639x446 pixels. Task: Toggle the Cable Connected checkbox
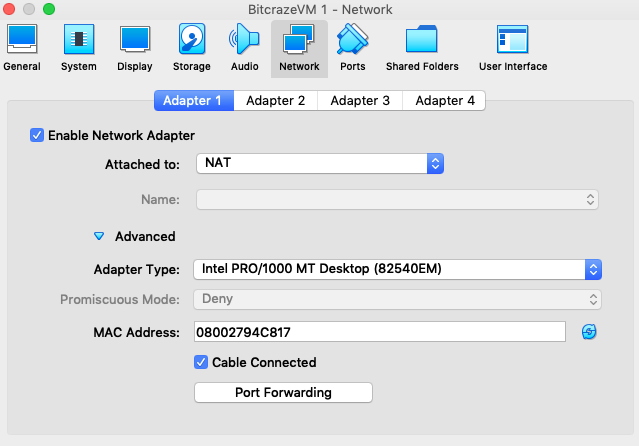(x=201, y=362)
